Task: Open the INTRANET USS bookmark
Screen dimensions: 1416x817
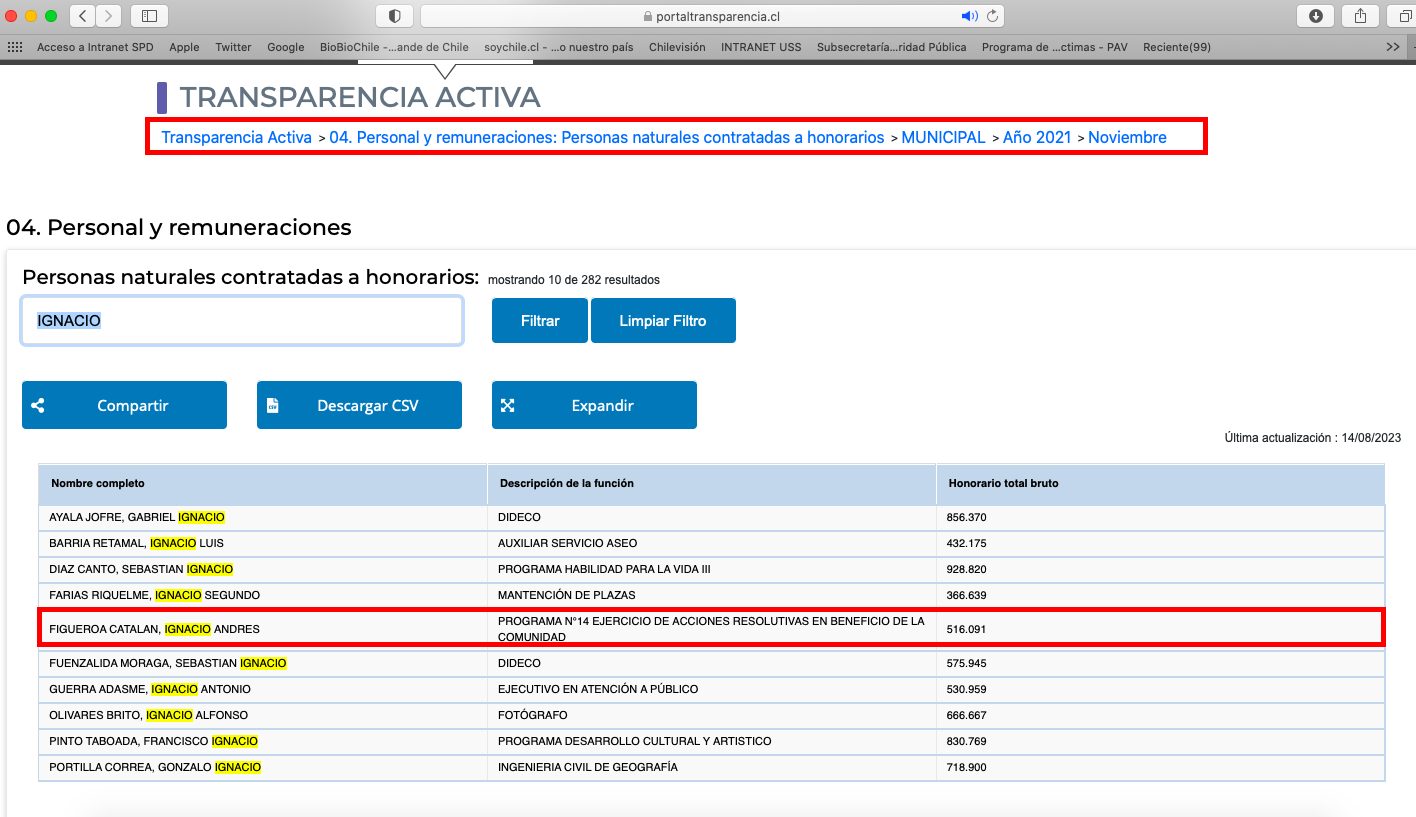Action: 761,47
